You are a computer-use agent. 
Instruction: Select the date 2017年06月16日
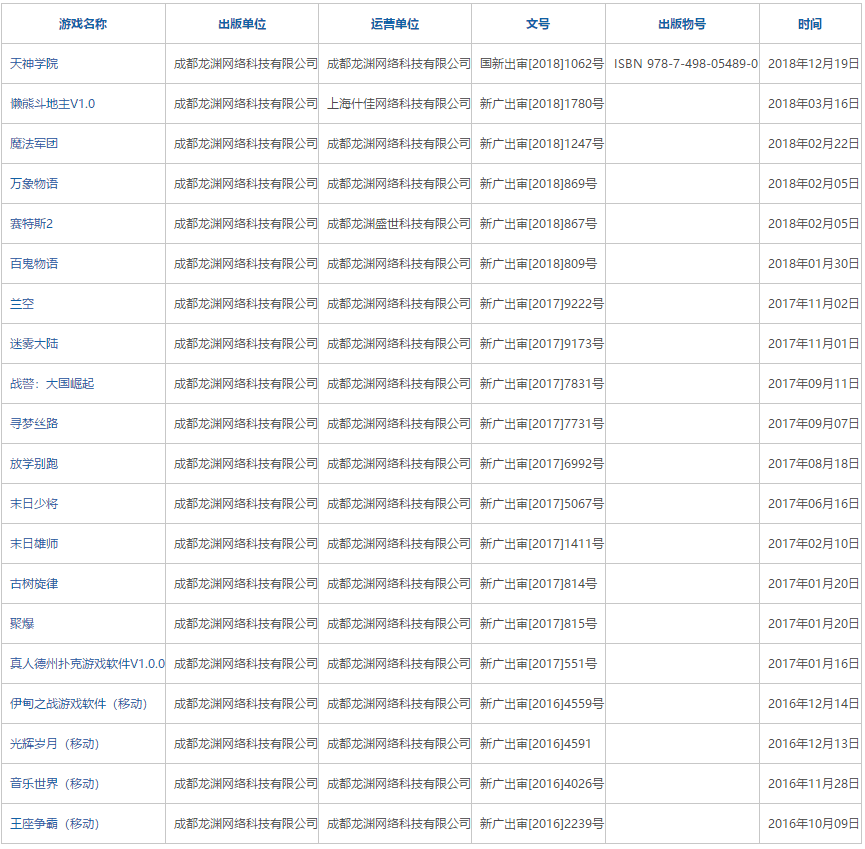[x=814, y=504]
